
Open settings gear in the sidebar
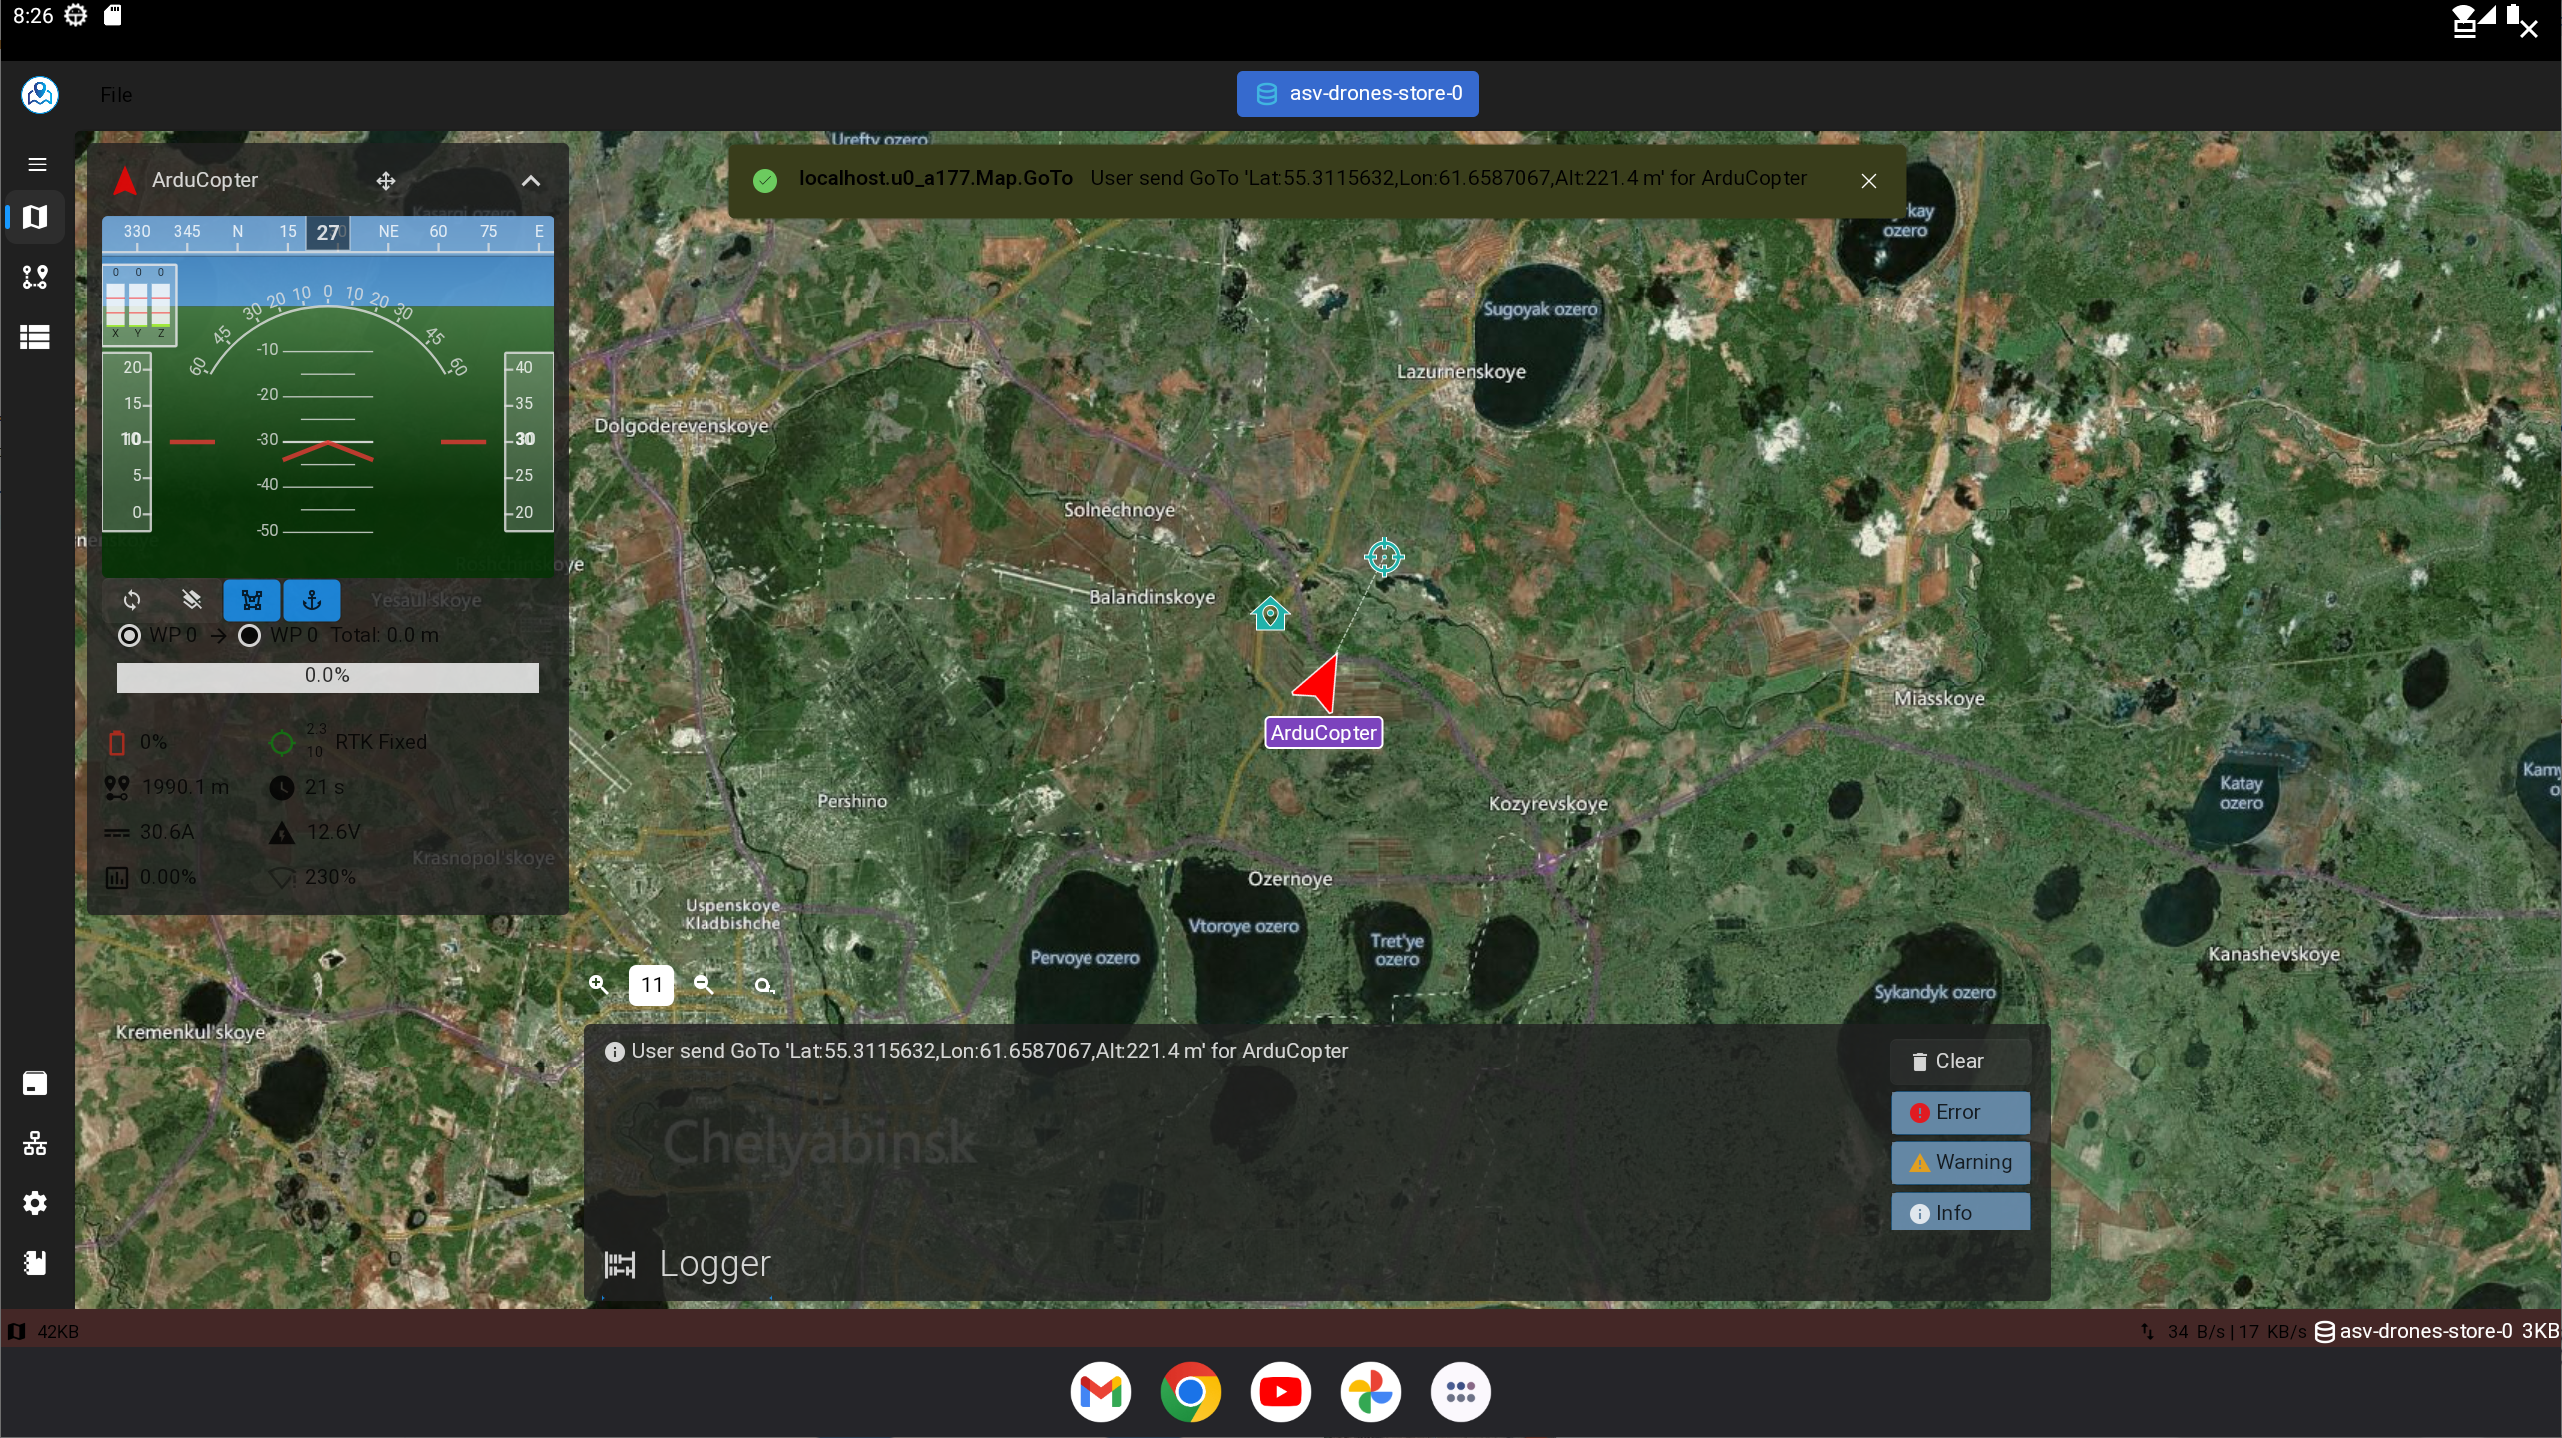click(x=35, y=1203)
